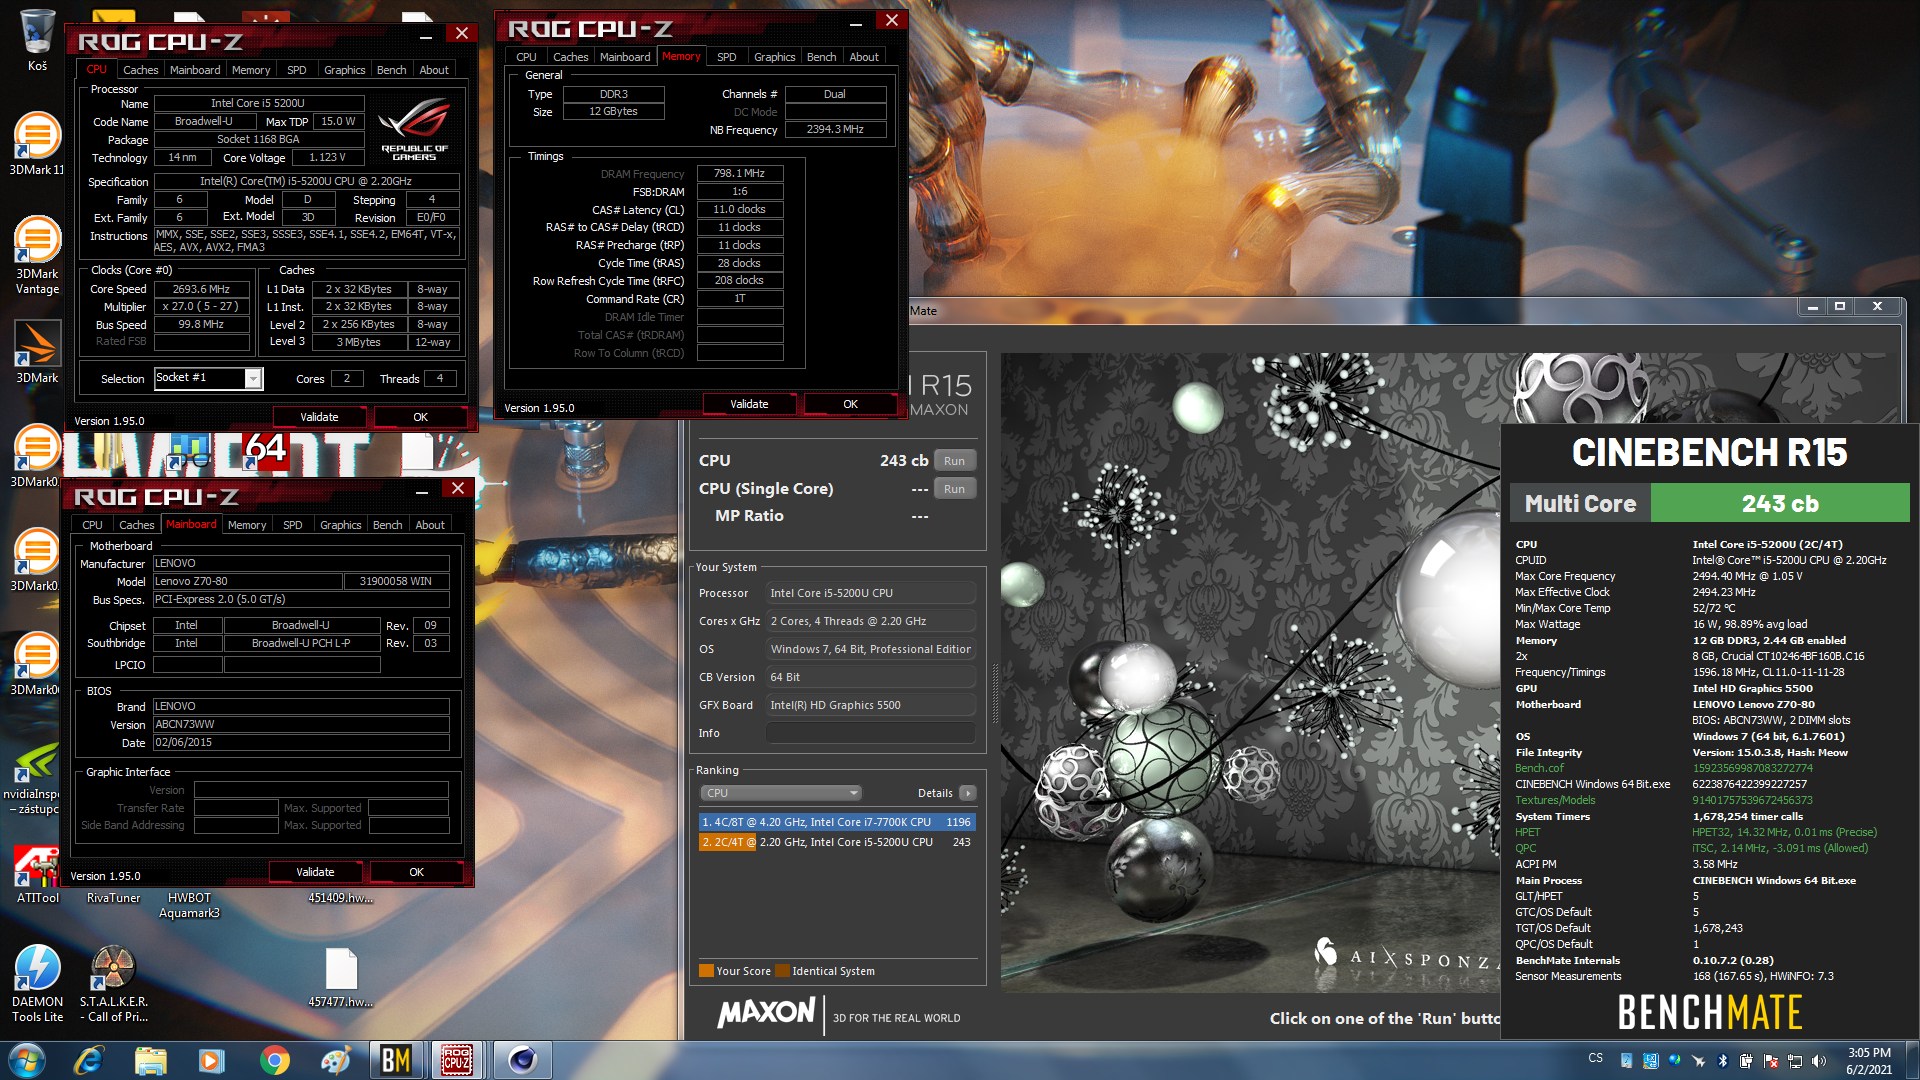Click the clock showing 3:05 PM

1869,1052
